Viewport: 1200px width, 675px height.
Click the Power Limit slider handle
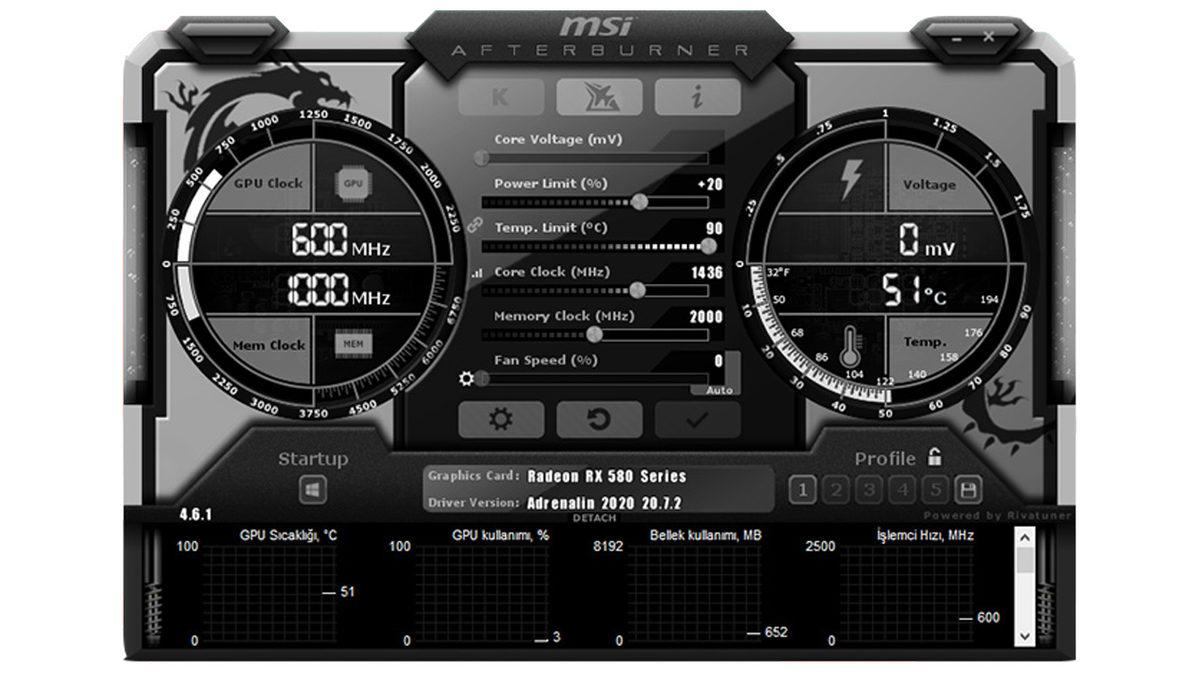coord(639,202)
